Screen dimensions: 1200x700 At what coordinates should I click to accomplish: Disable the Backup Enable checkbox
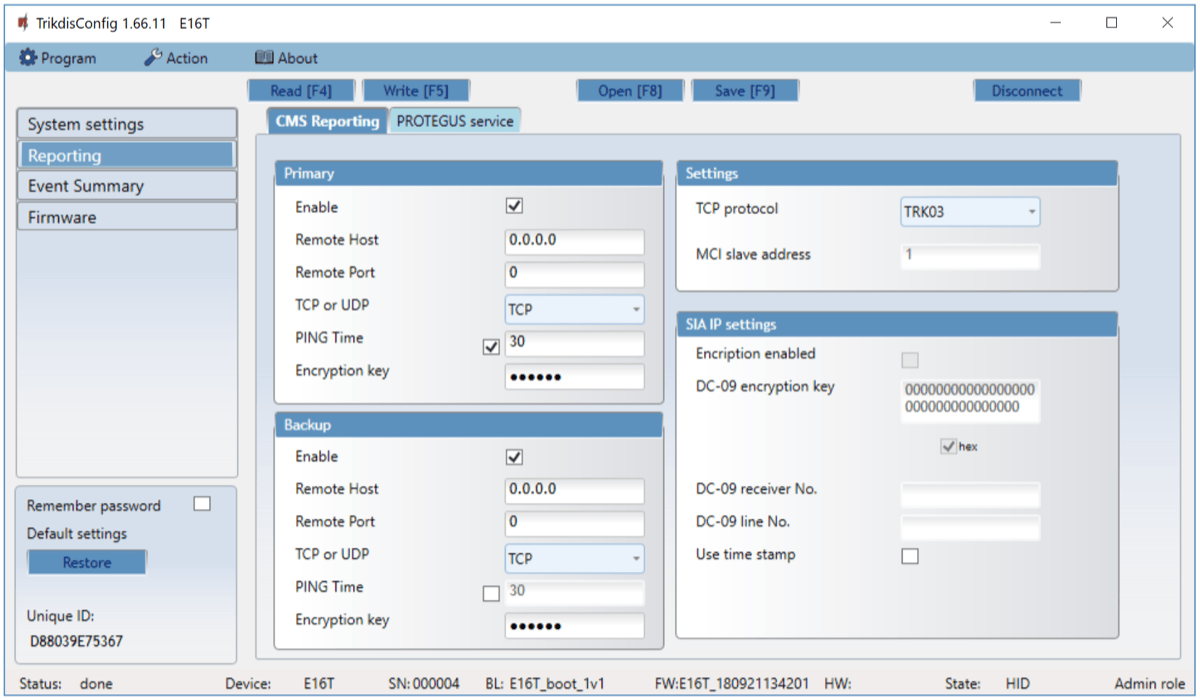tap(515, 457)
